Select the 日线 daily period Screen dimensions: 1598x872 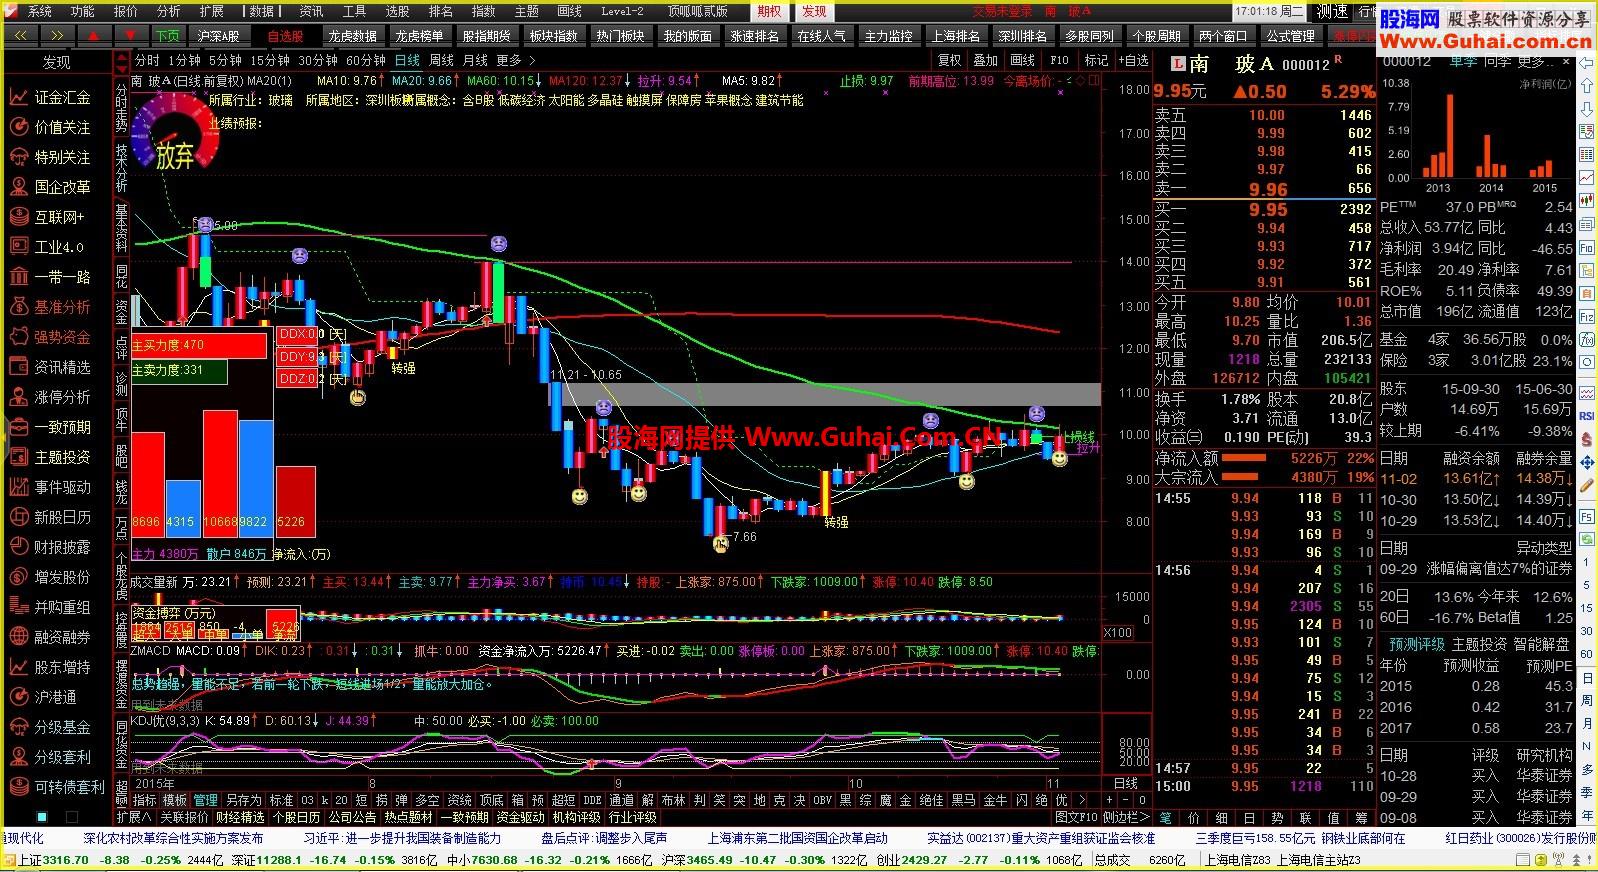[x=407, y=61]
